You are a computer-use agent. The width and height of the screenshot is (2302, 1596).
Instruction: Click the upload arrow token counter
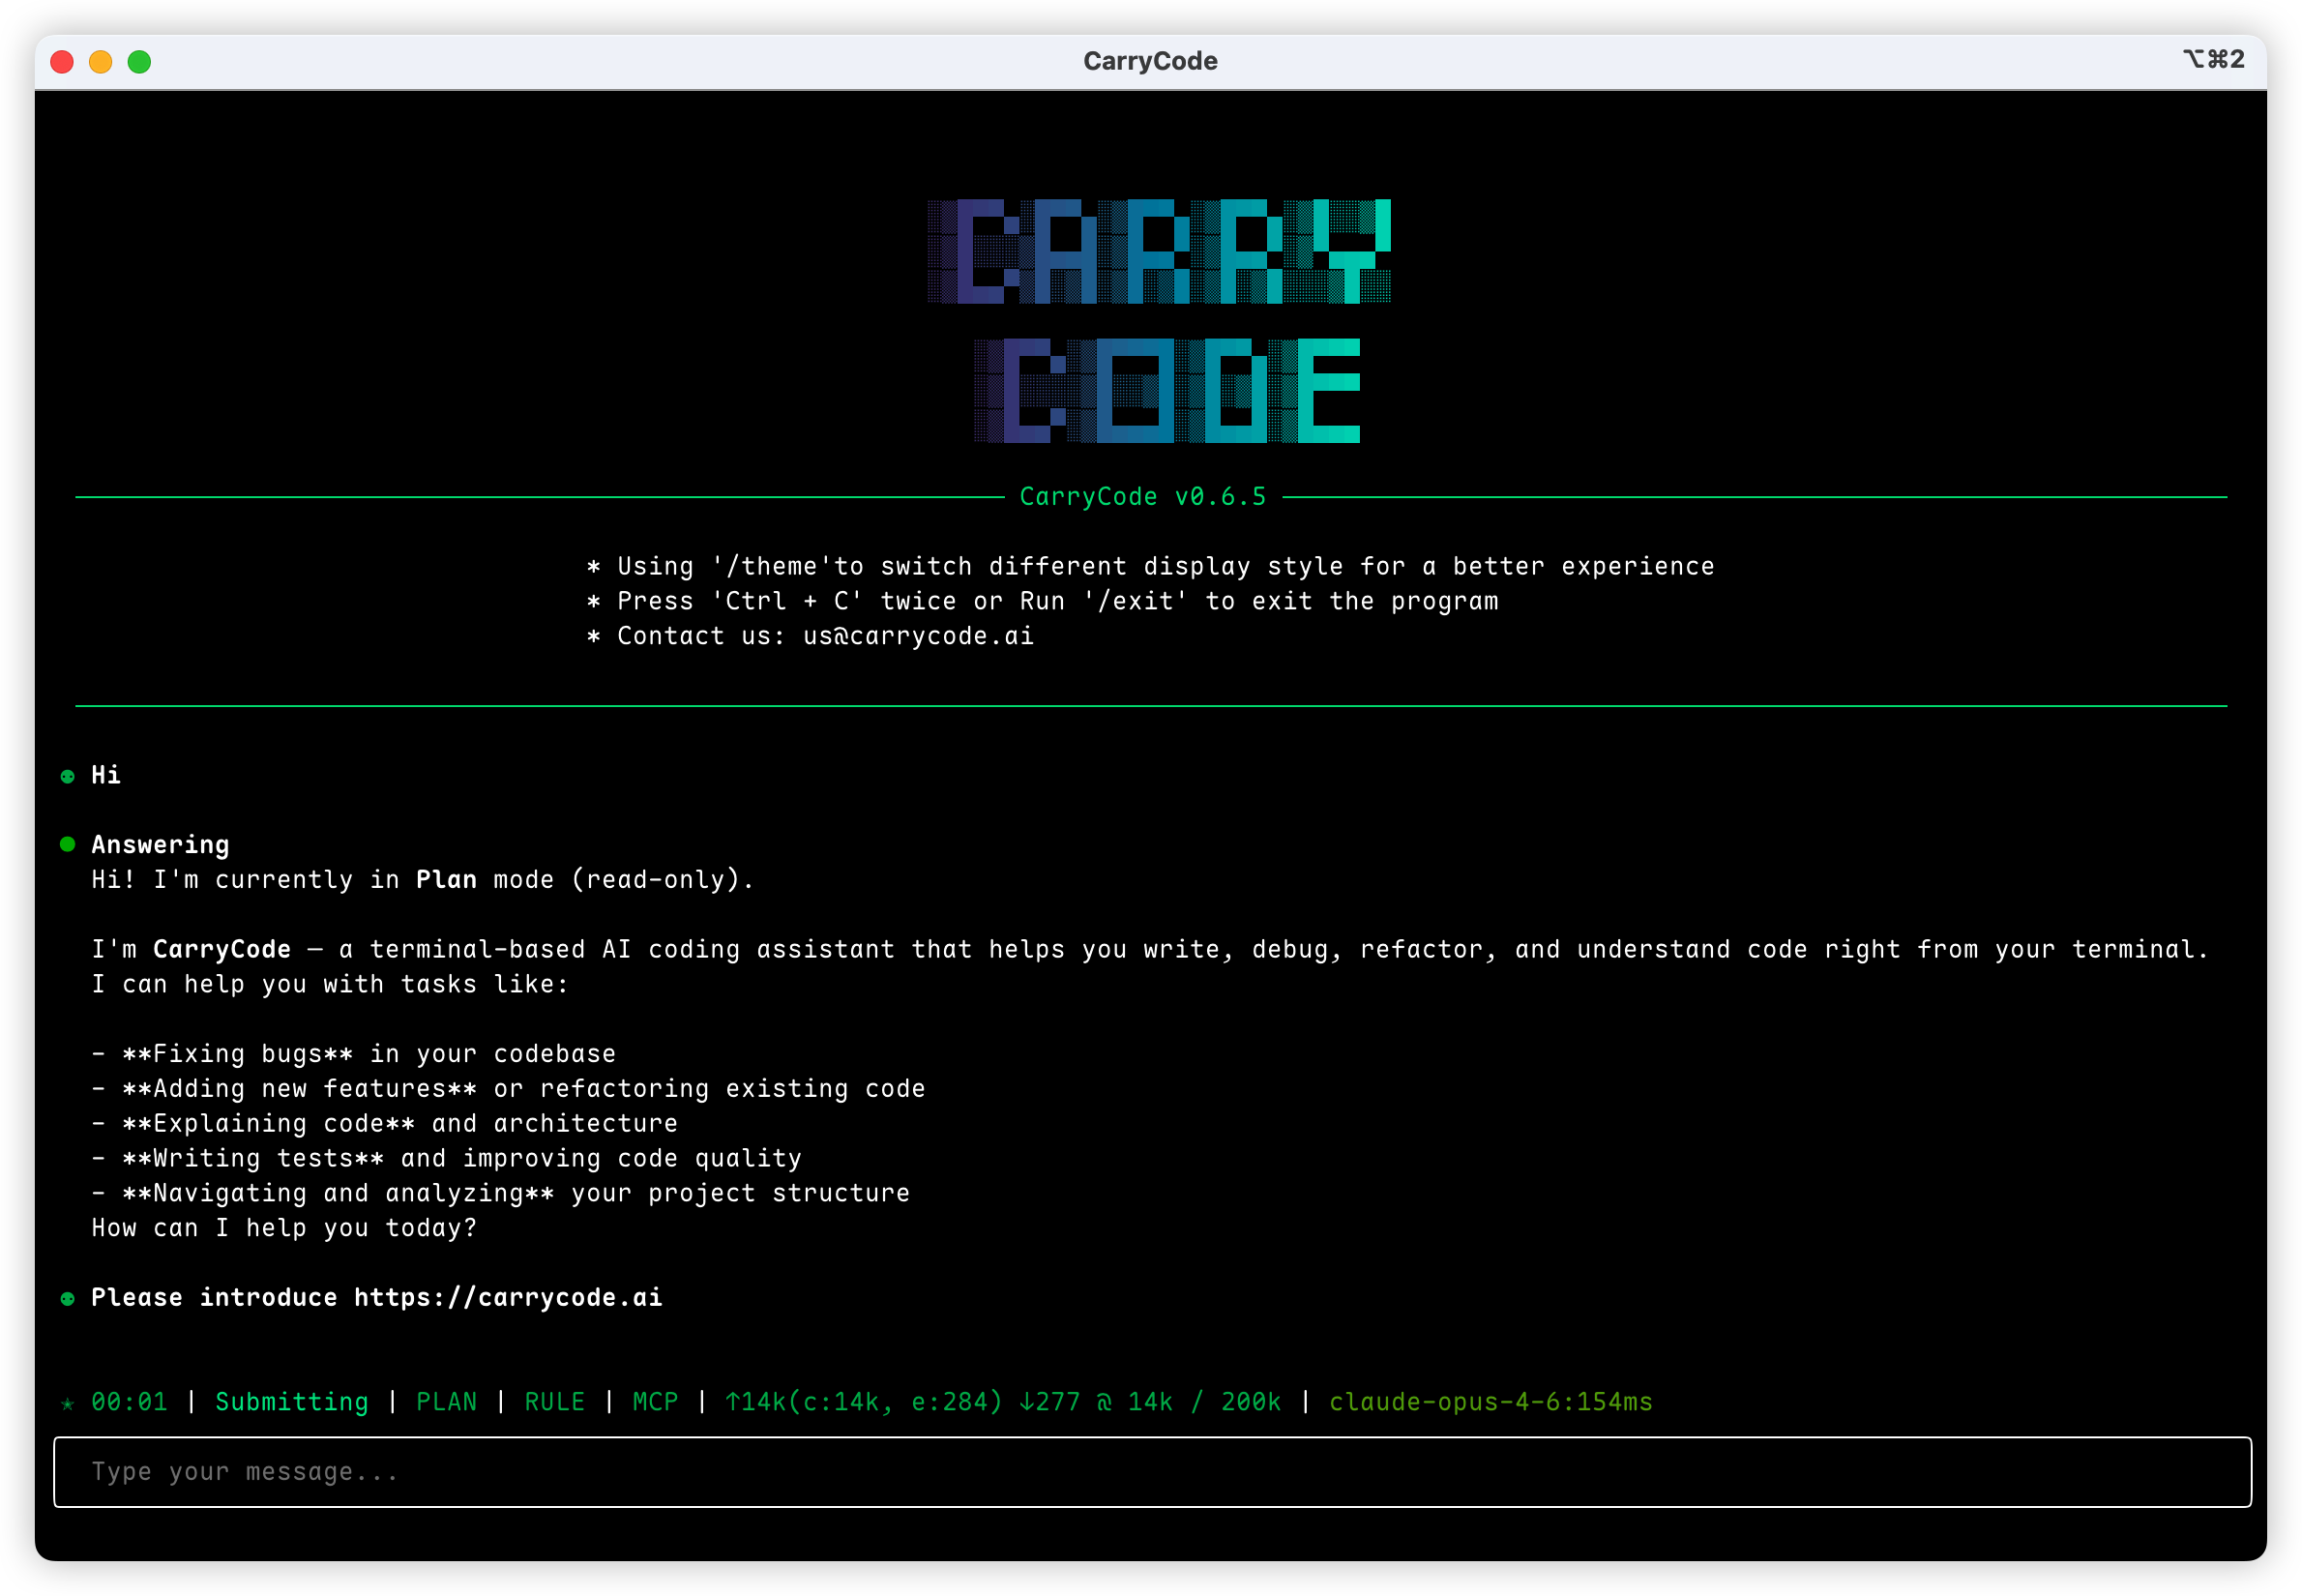862,1402
